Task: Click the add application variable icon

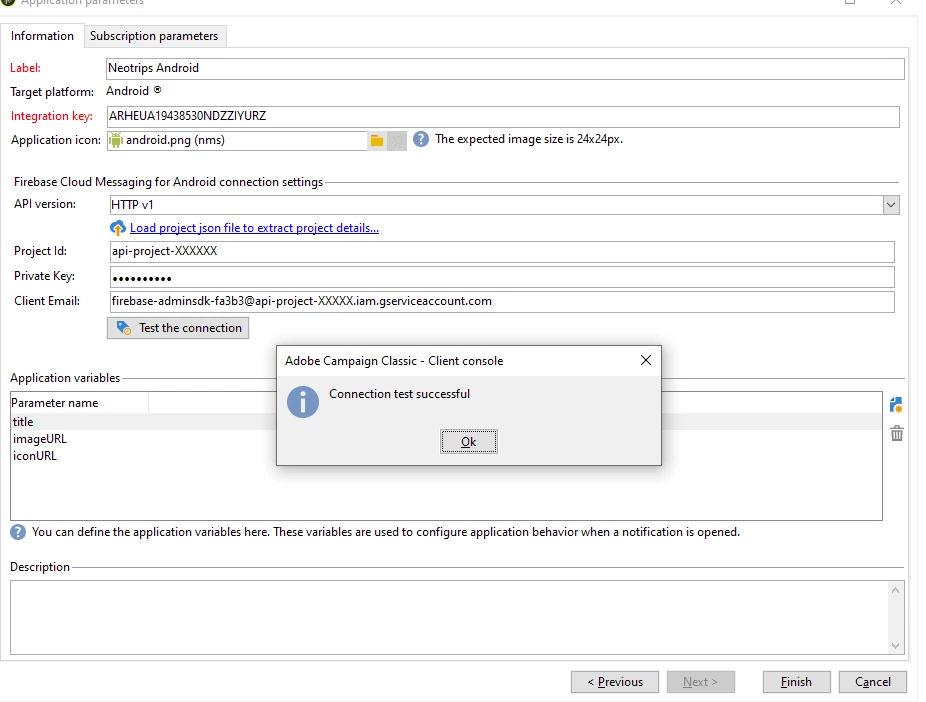Action: 896,405
